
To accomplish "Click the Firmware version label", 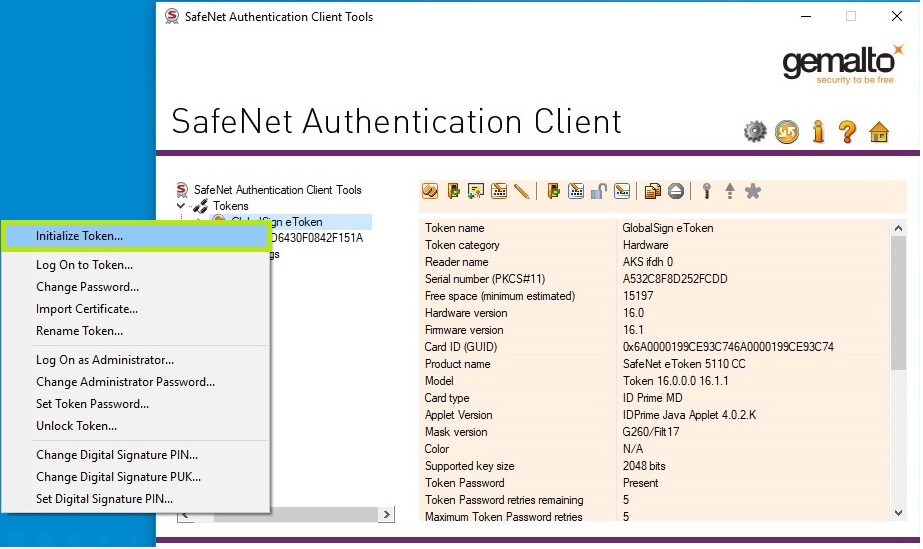I will [464, 330].
